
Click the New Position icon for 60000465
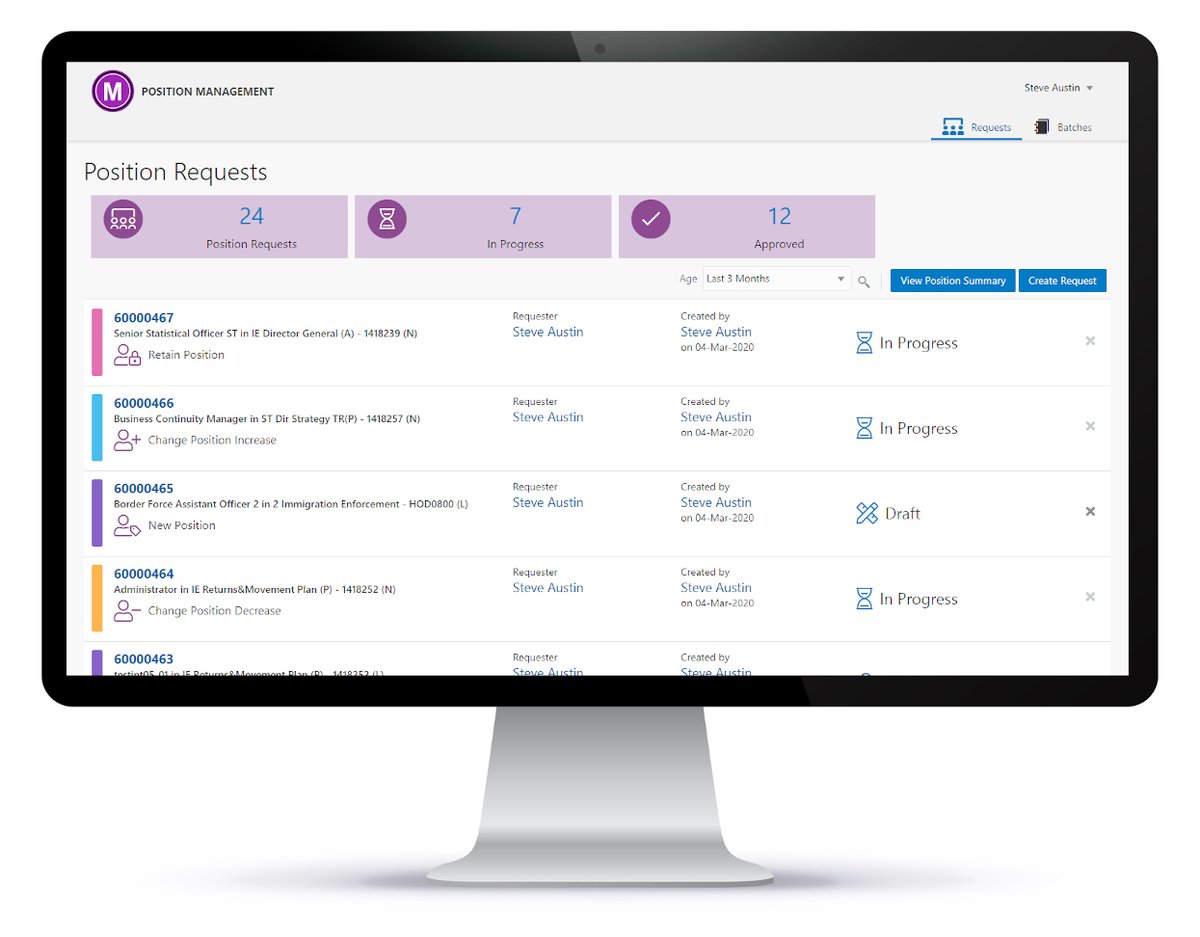tap(127, 525)
